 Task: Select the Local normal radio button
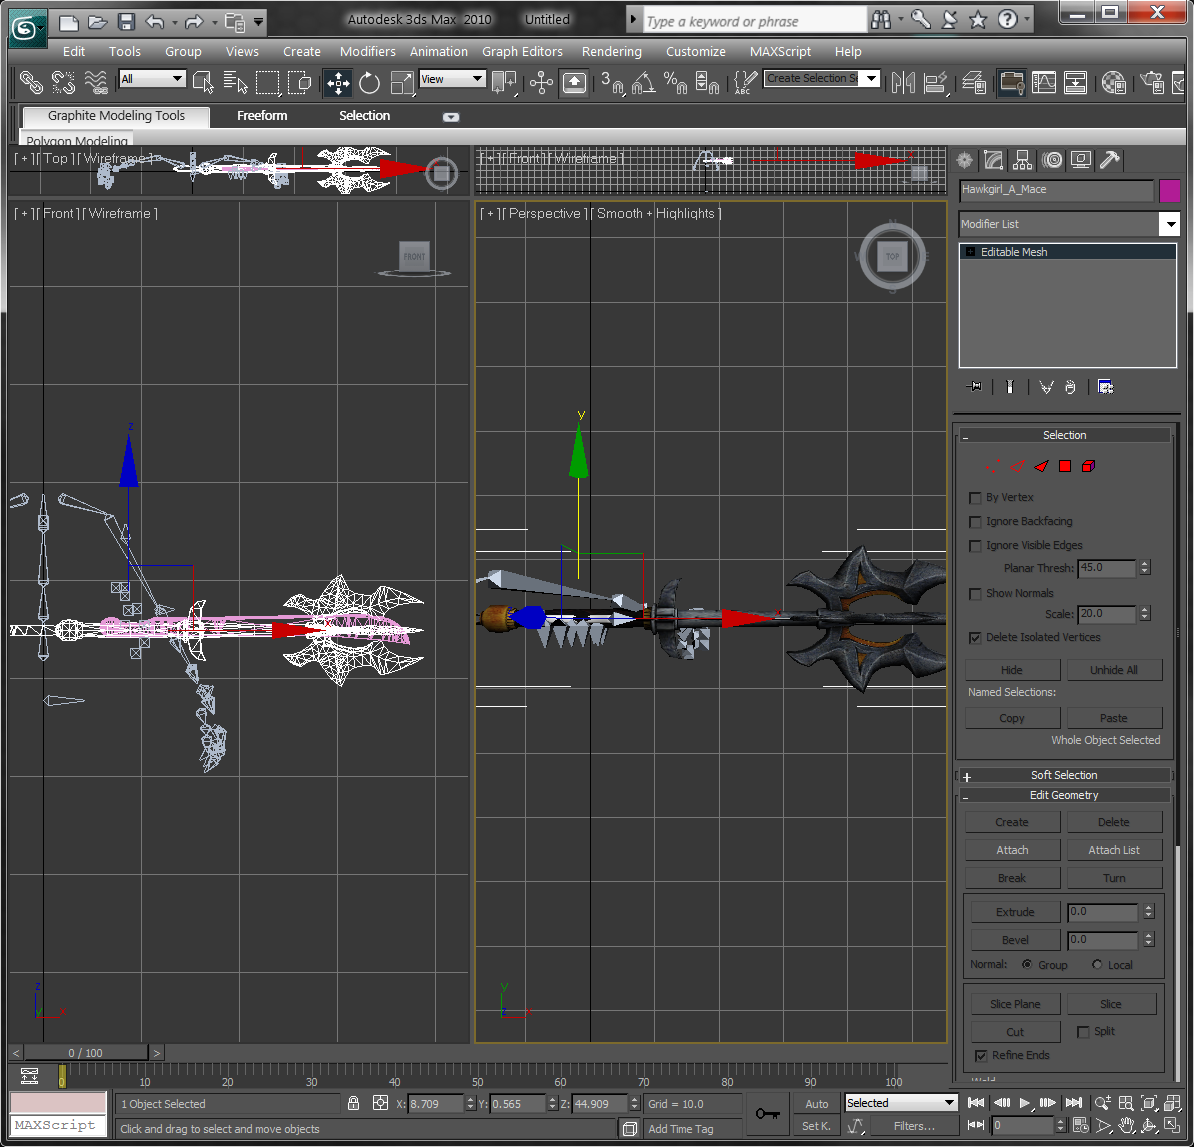coord(1097,965)
